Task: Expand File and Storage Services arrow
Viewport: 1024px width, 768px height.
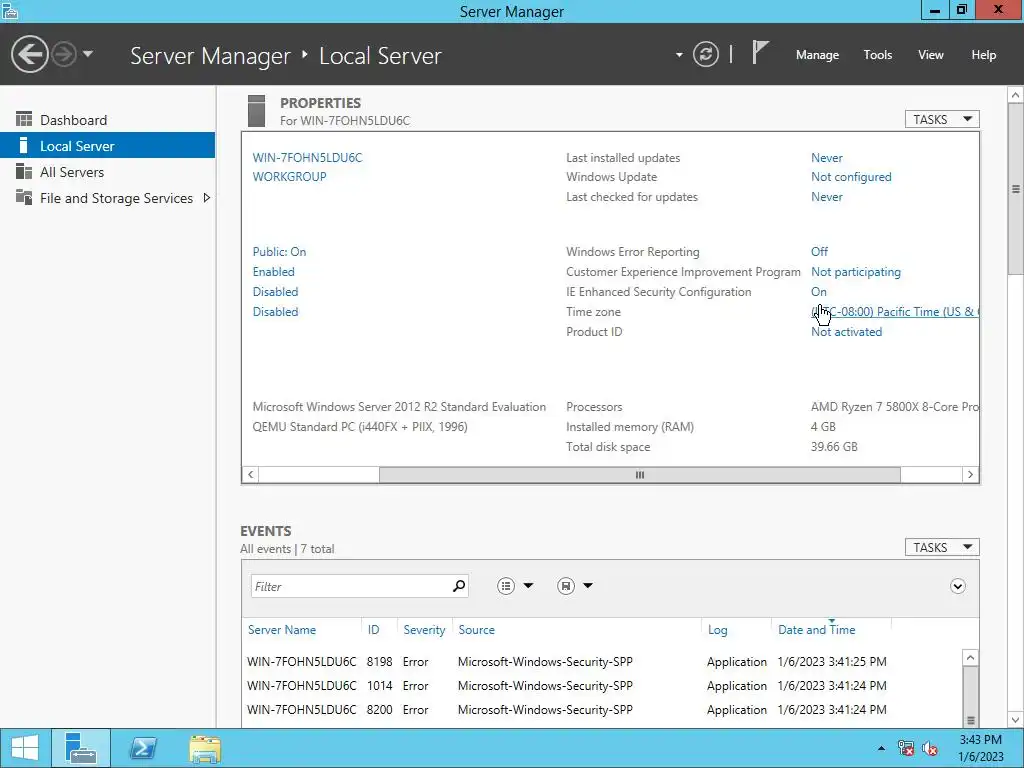Action: coord(206,198)
